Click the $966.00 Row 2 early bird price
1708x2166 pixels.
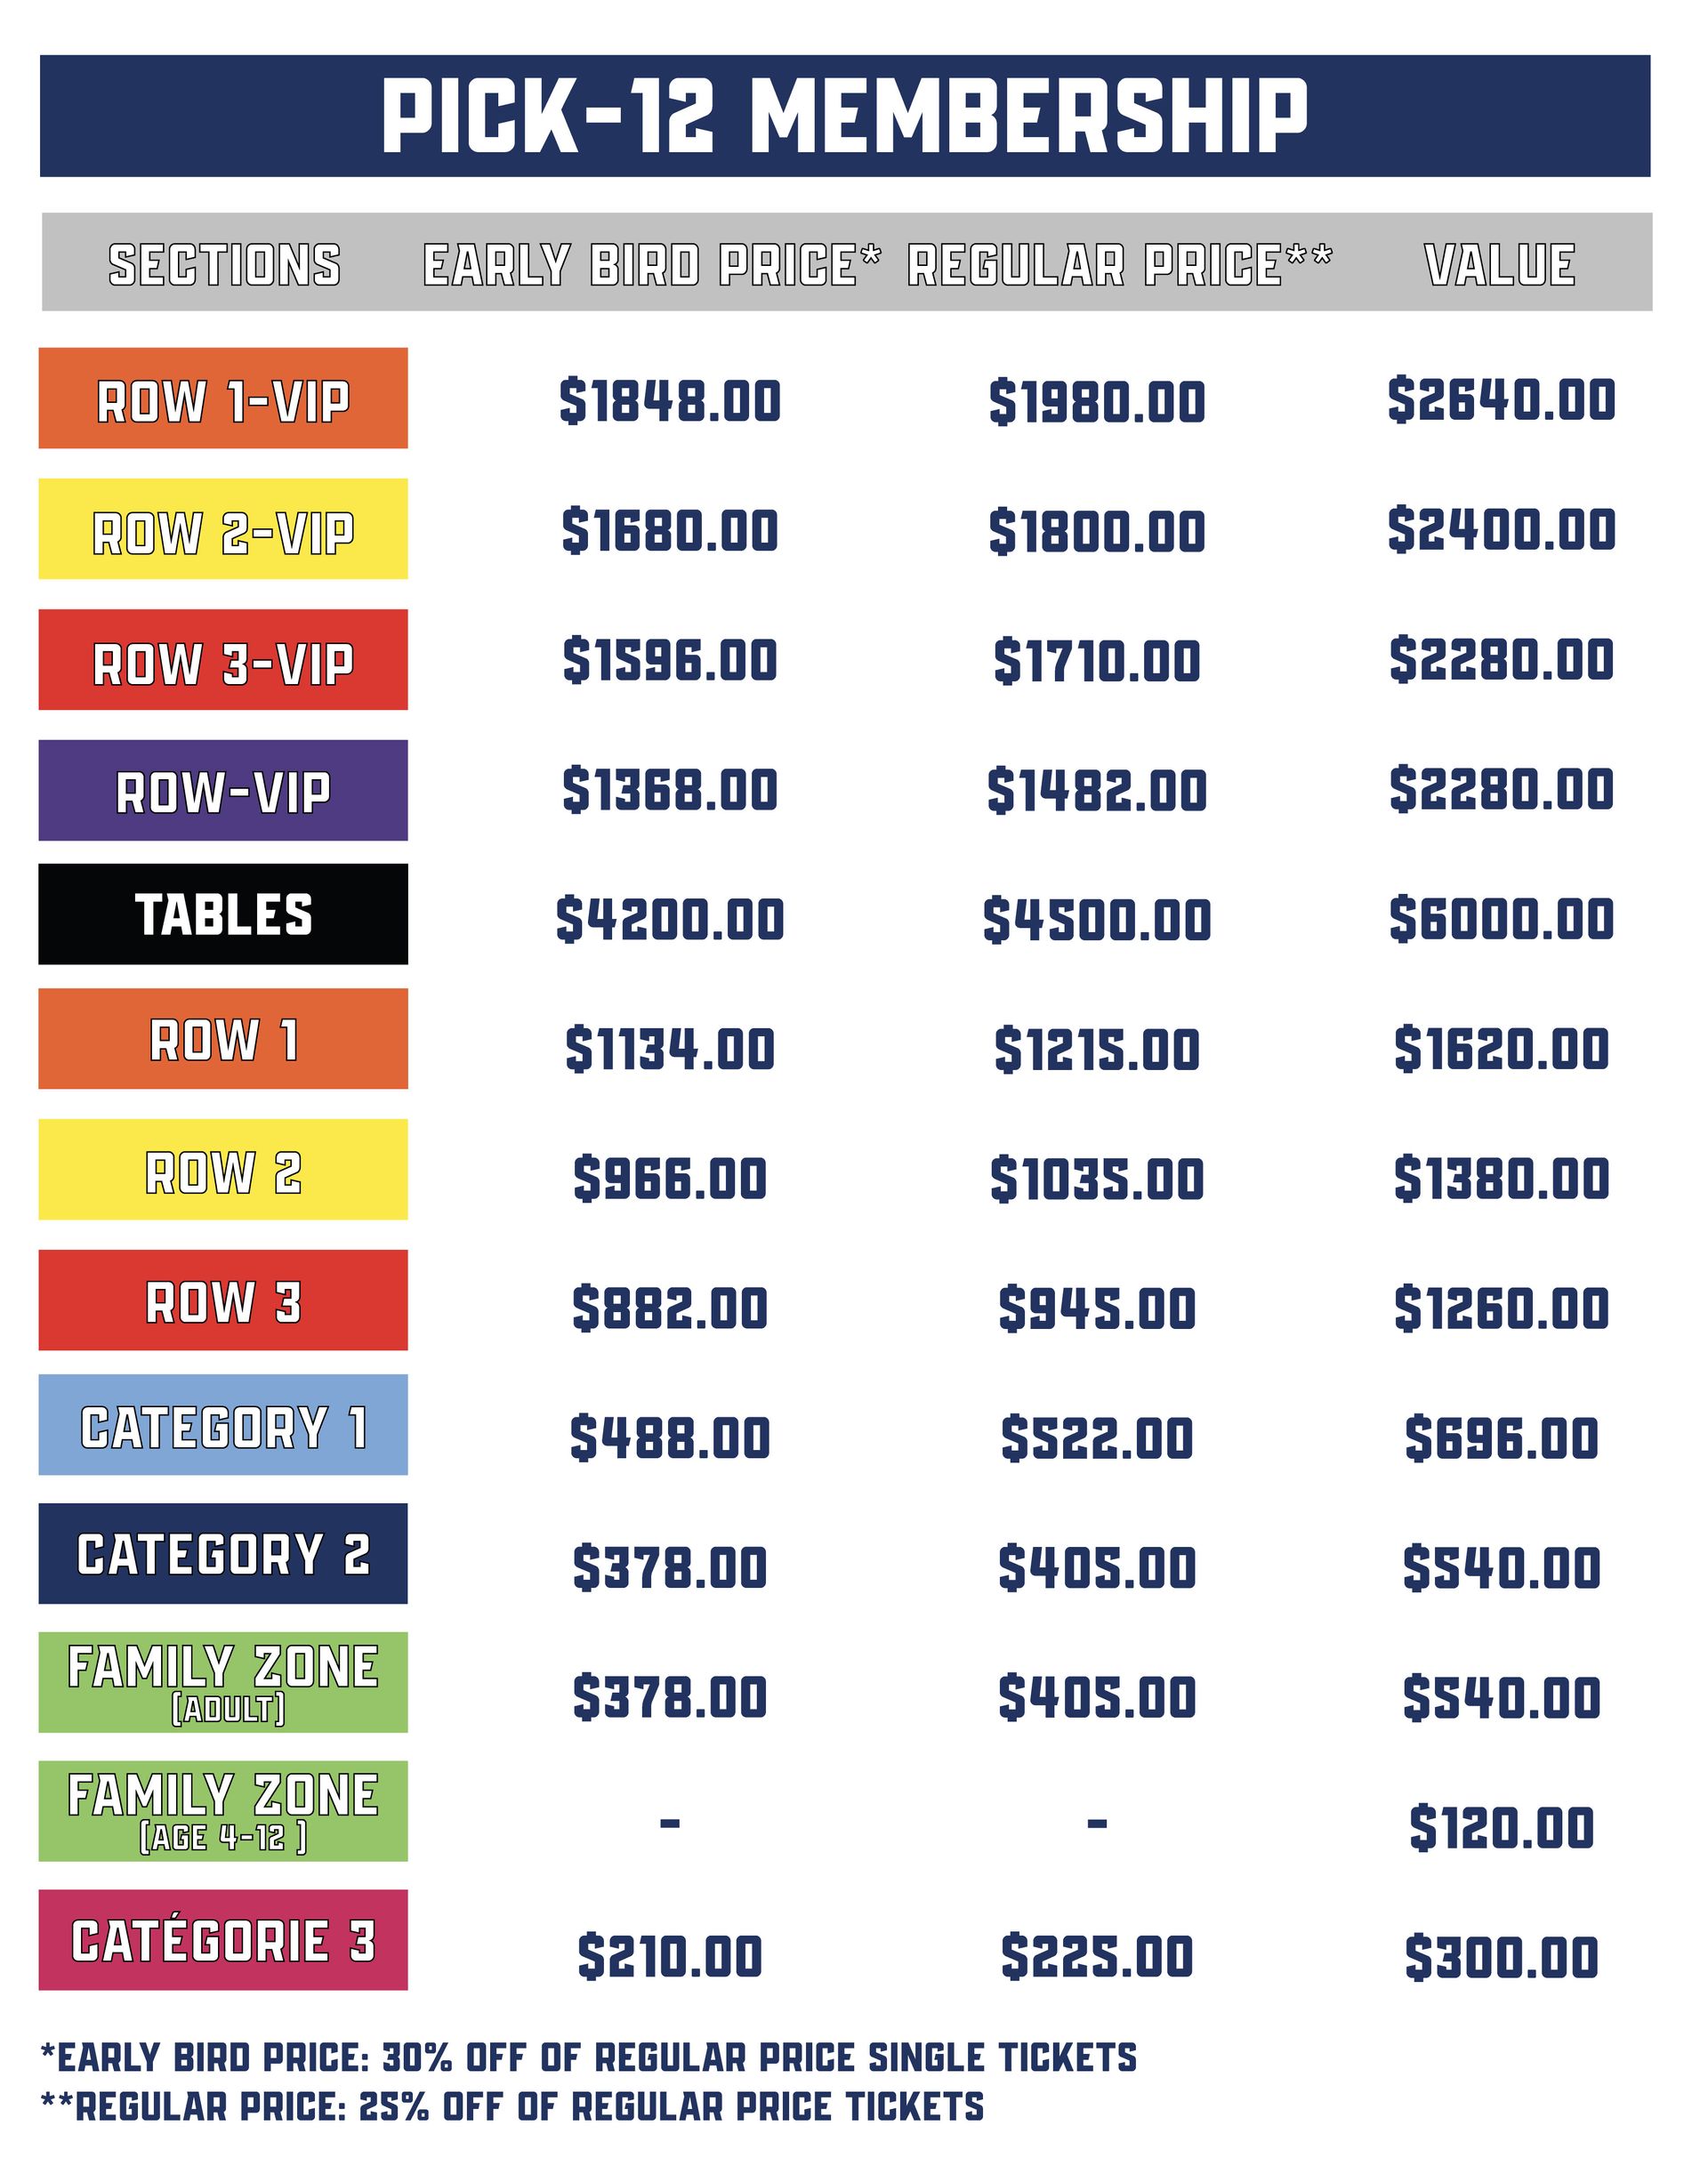point(670,1178)
